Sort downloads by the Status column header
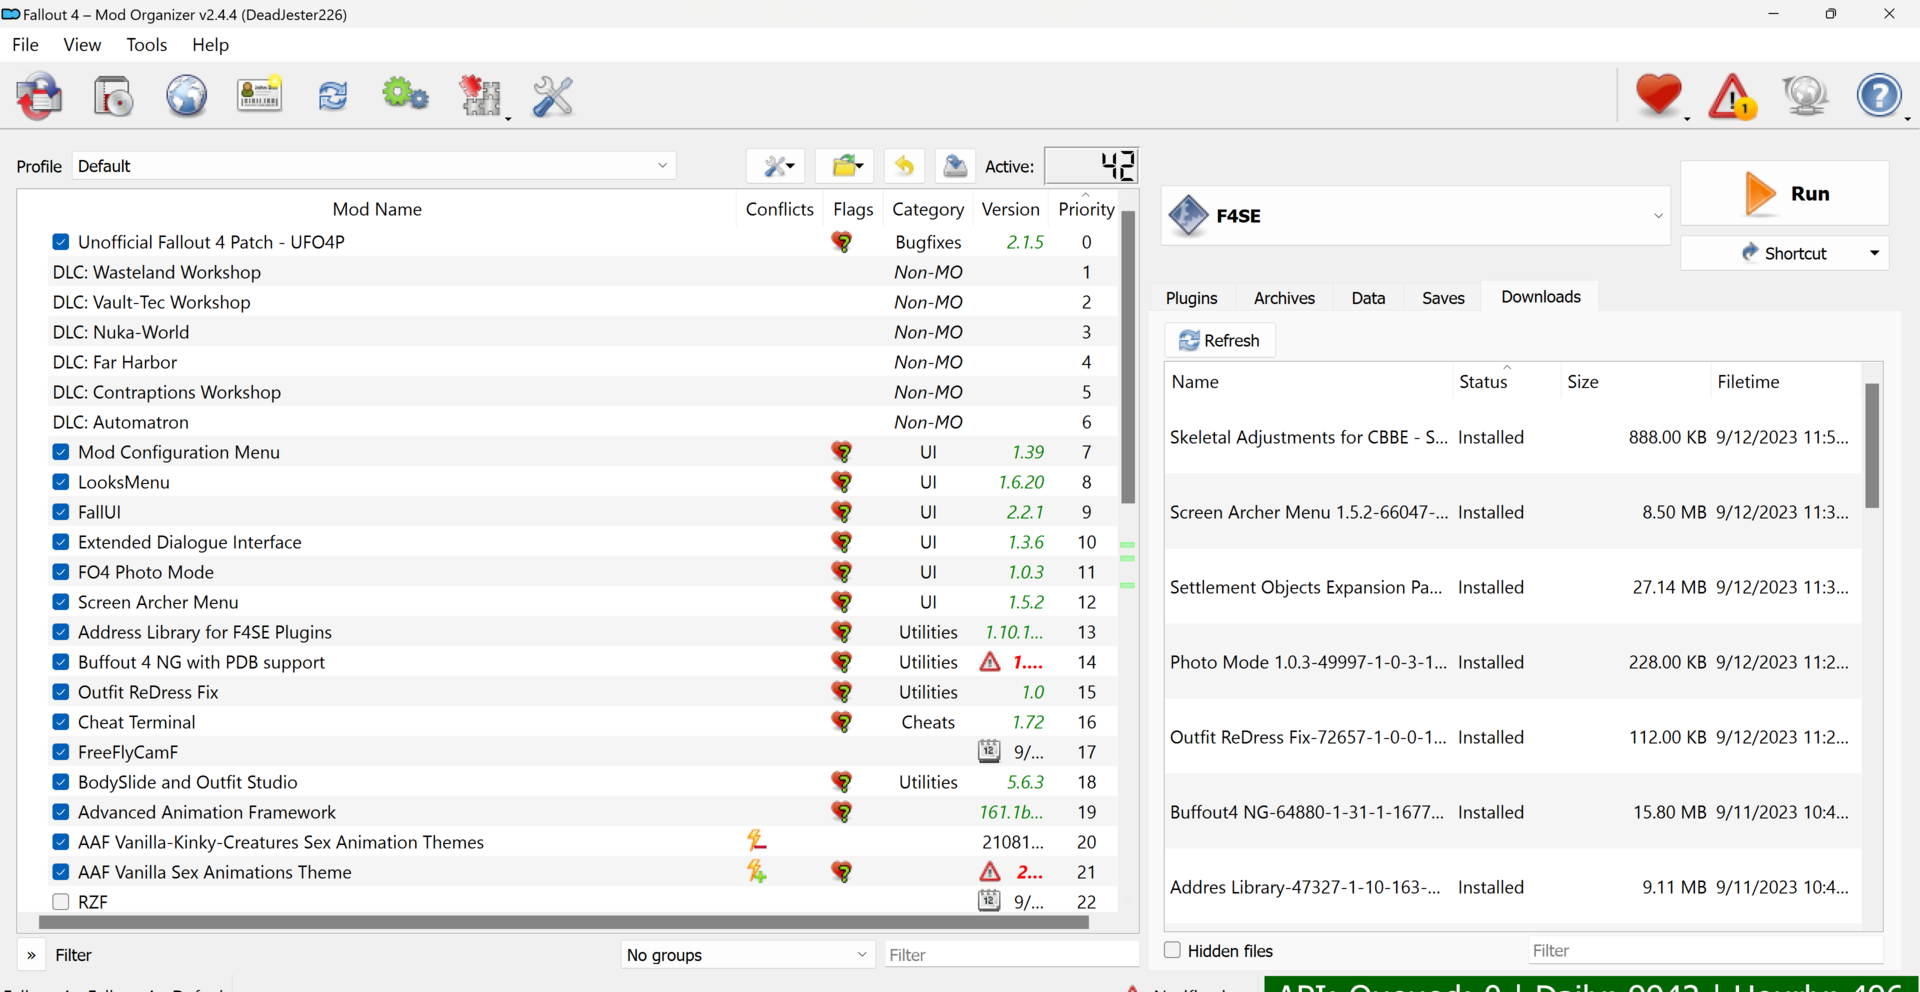This screenshot has width=1920, height=992. coord(1506,382)
